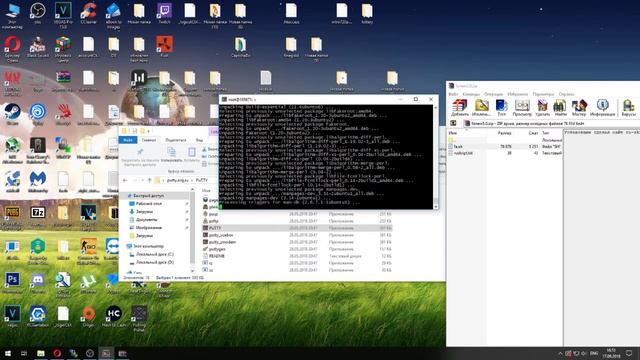The height and width of the screenshot is (360, 640).
Task: Show hidden system tray icons chevron
Action: [560, 353]
